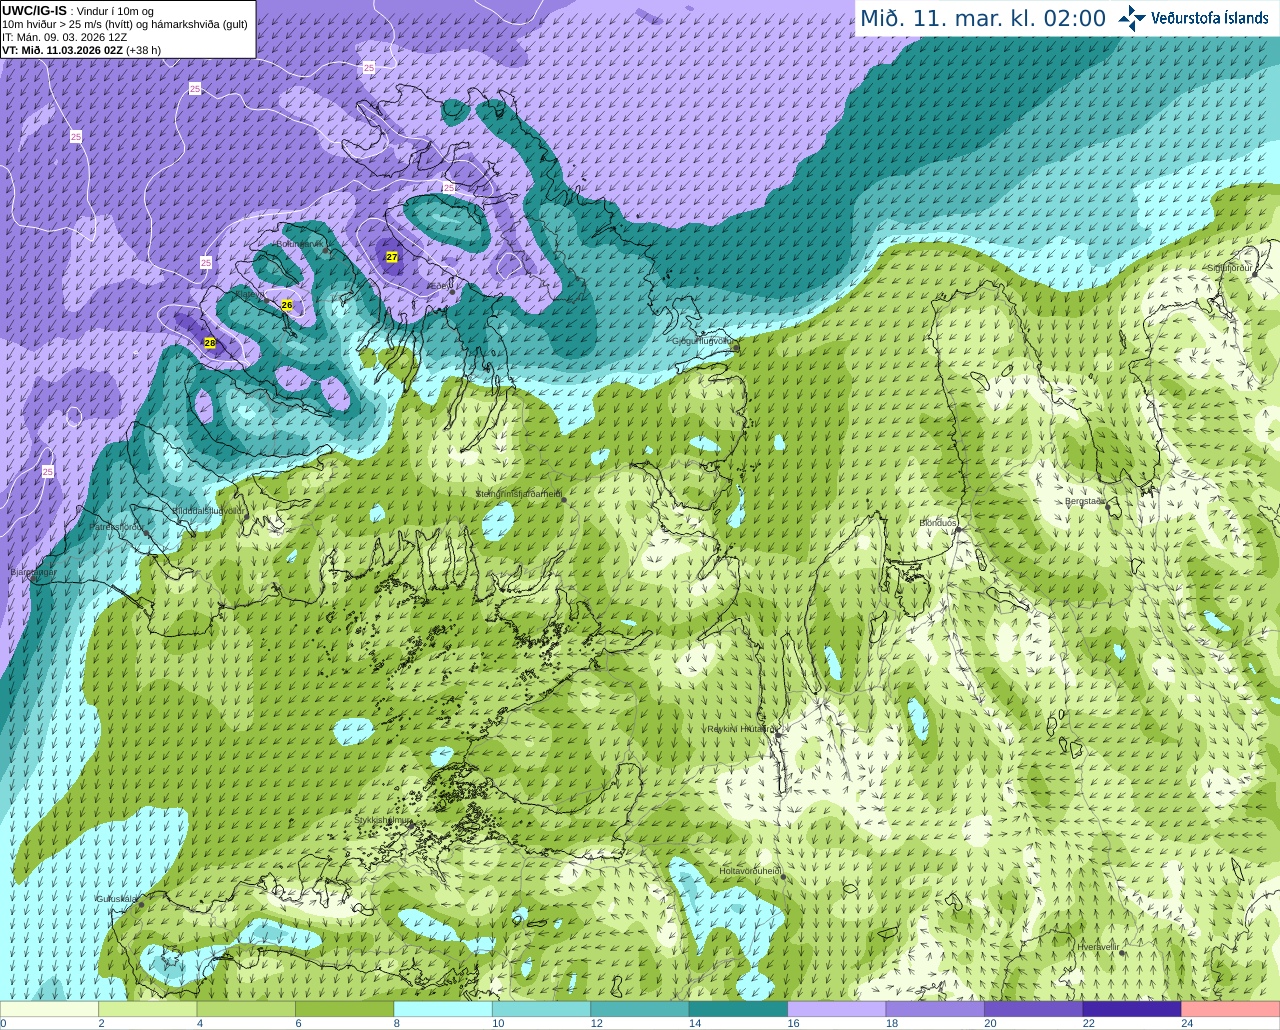Select the pink above-24 m/s legend swatch
The height and width of the screenshot is (1030, 1280).
(1230, 1009)
